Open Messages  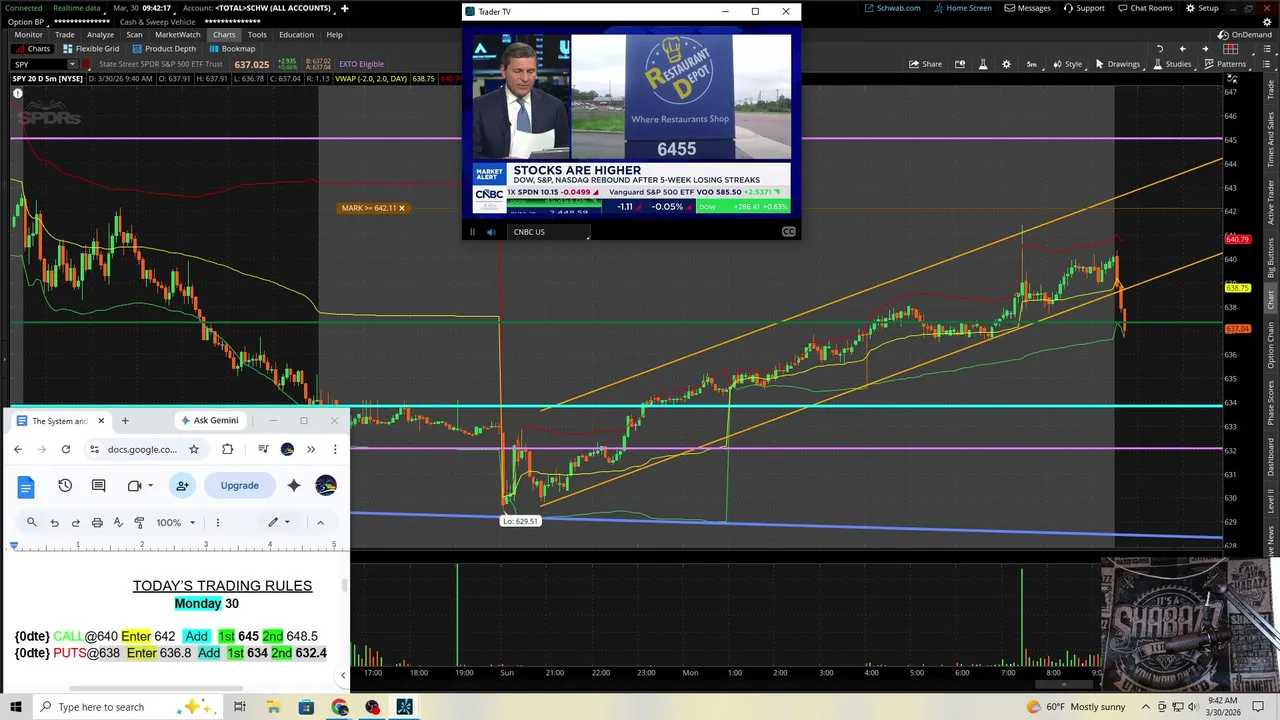[x=1028, y=8]
